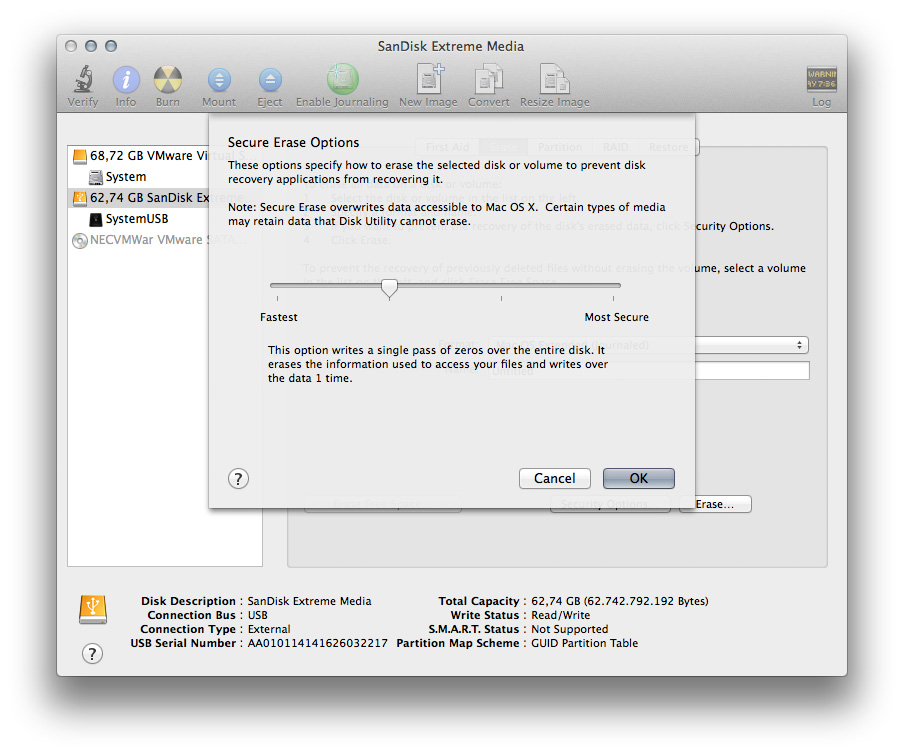Click the 'External' connection type value
Viewport: 904px width, 755px height.
(x=269, y=629)
